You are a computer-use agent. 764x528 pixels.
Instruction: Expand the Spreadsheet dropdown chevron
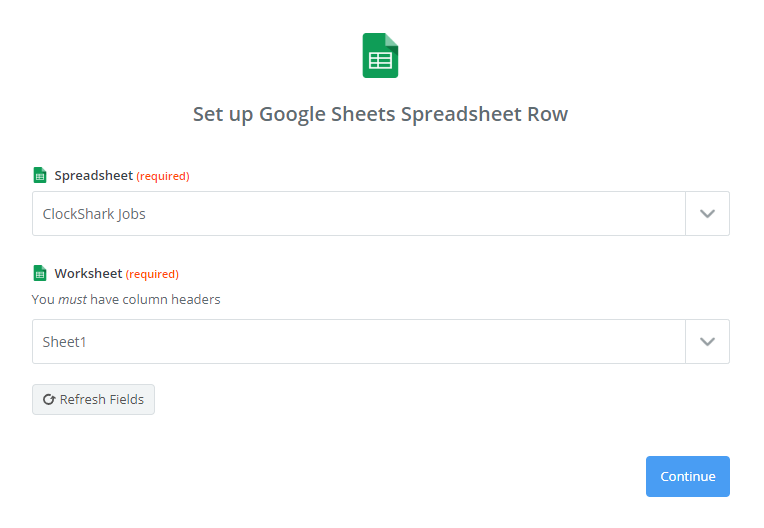pyautogui.click(x=707, y=213)
